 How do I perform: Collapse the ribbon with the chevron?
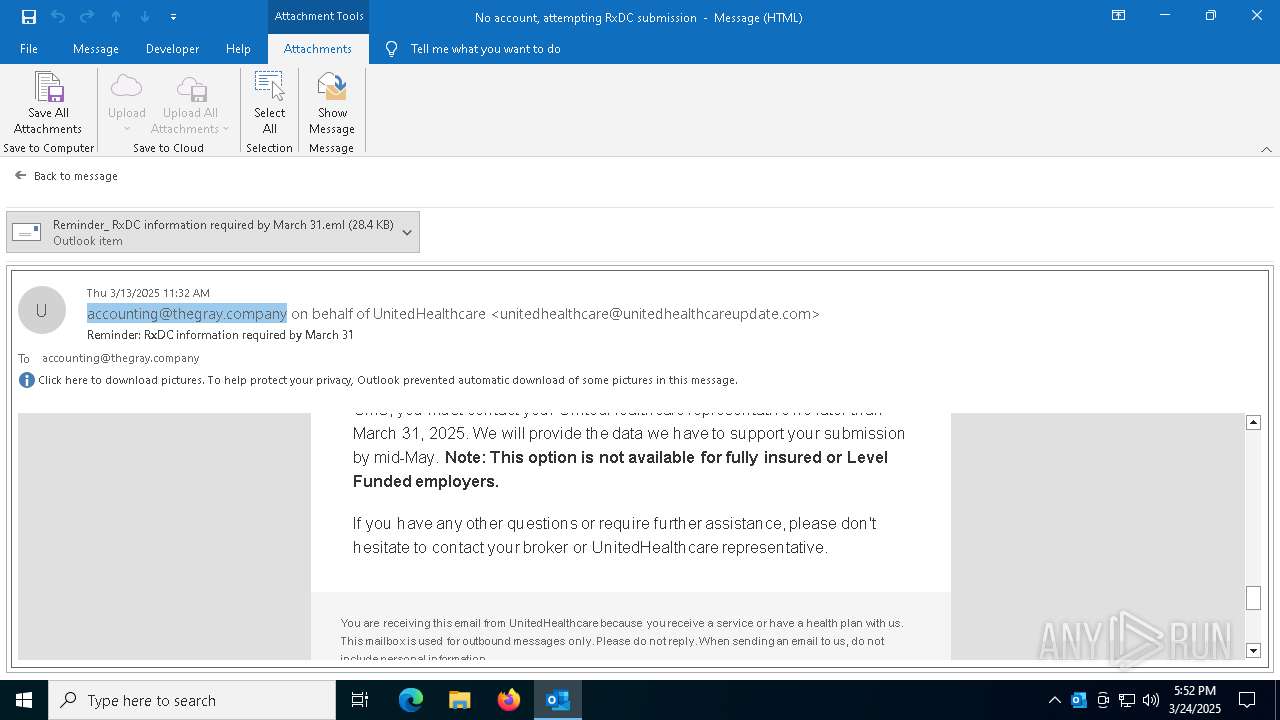1266,149
